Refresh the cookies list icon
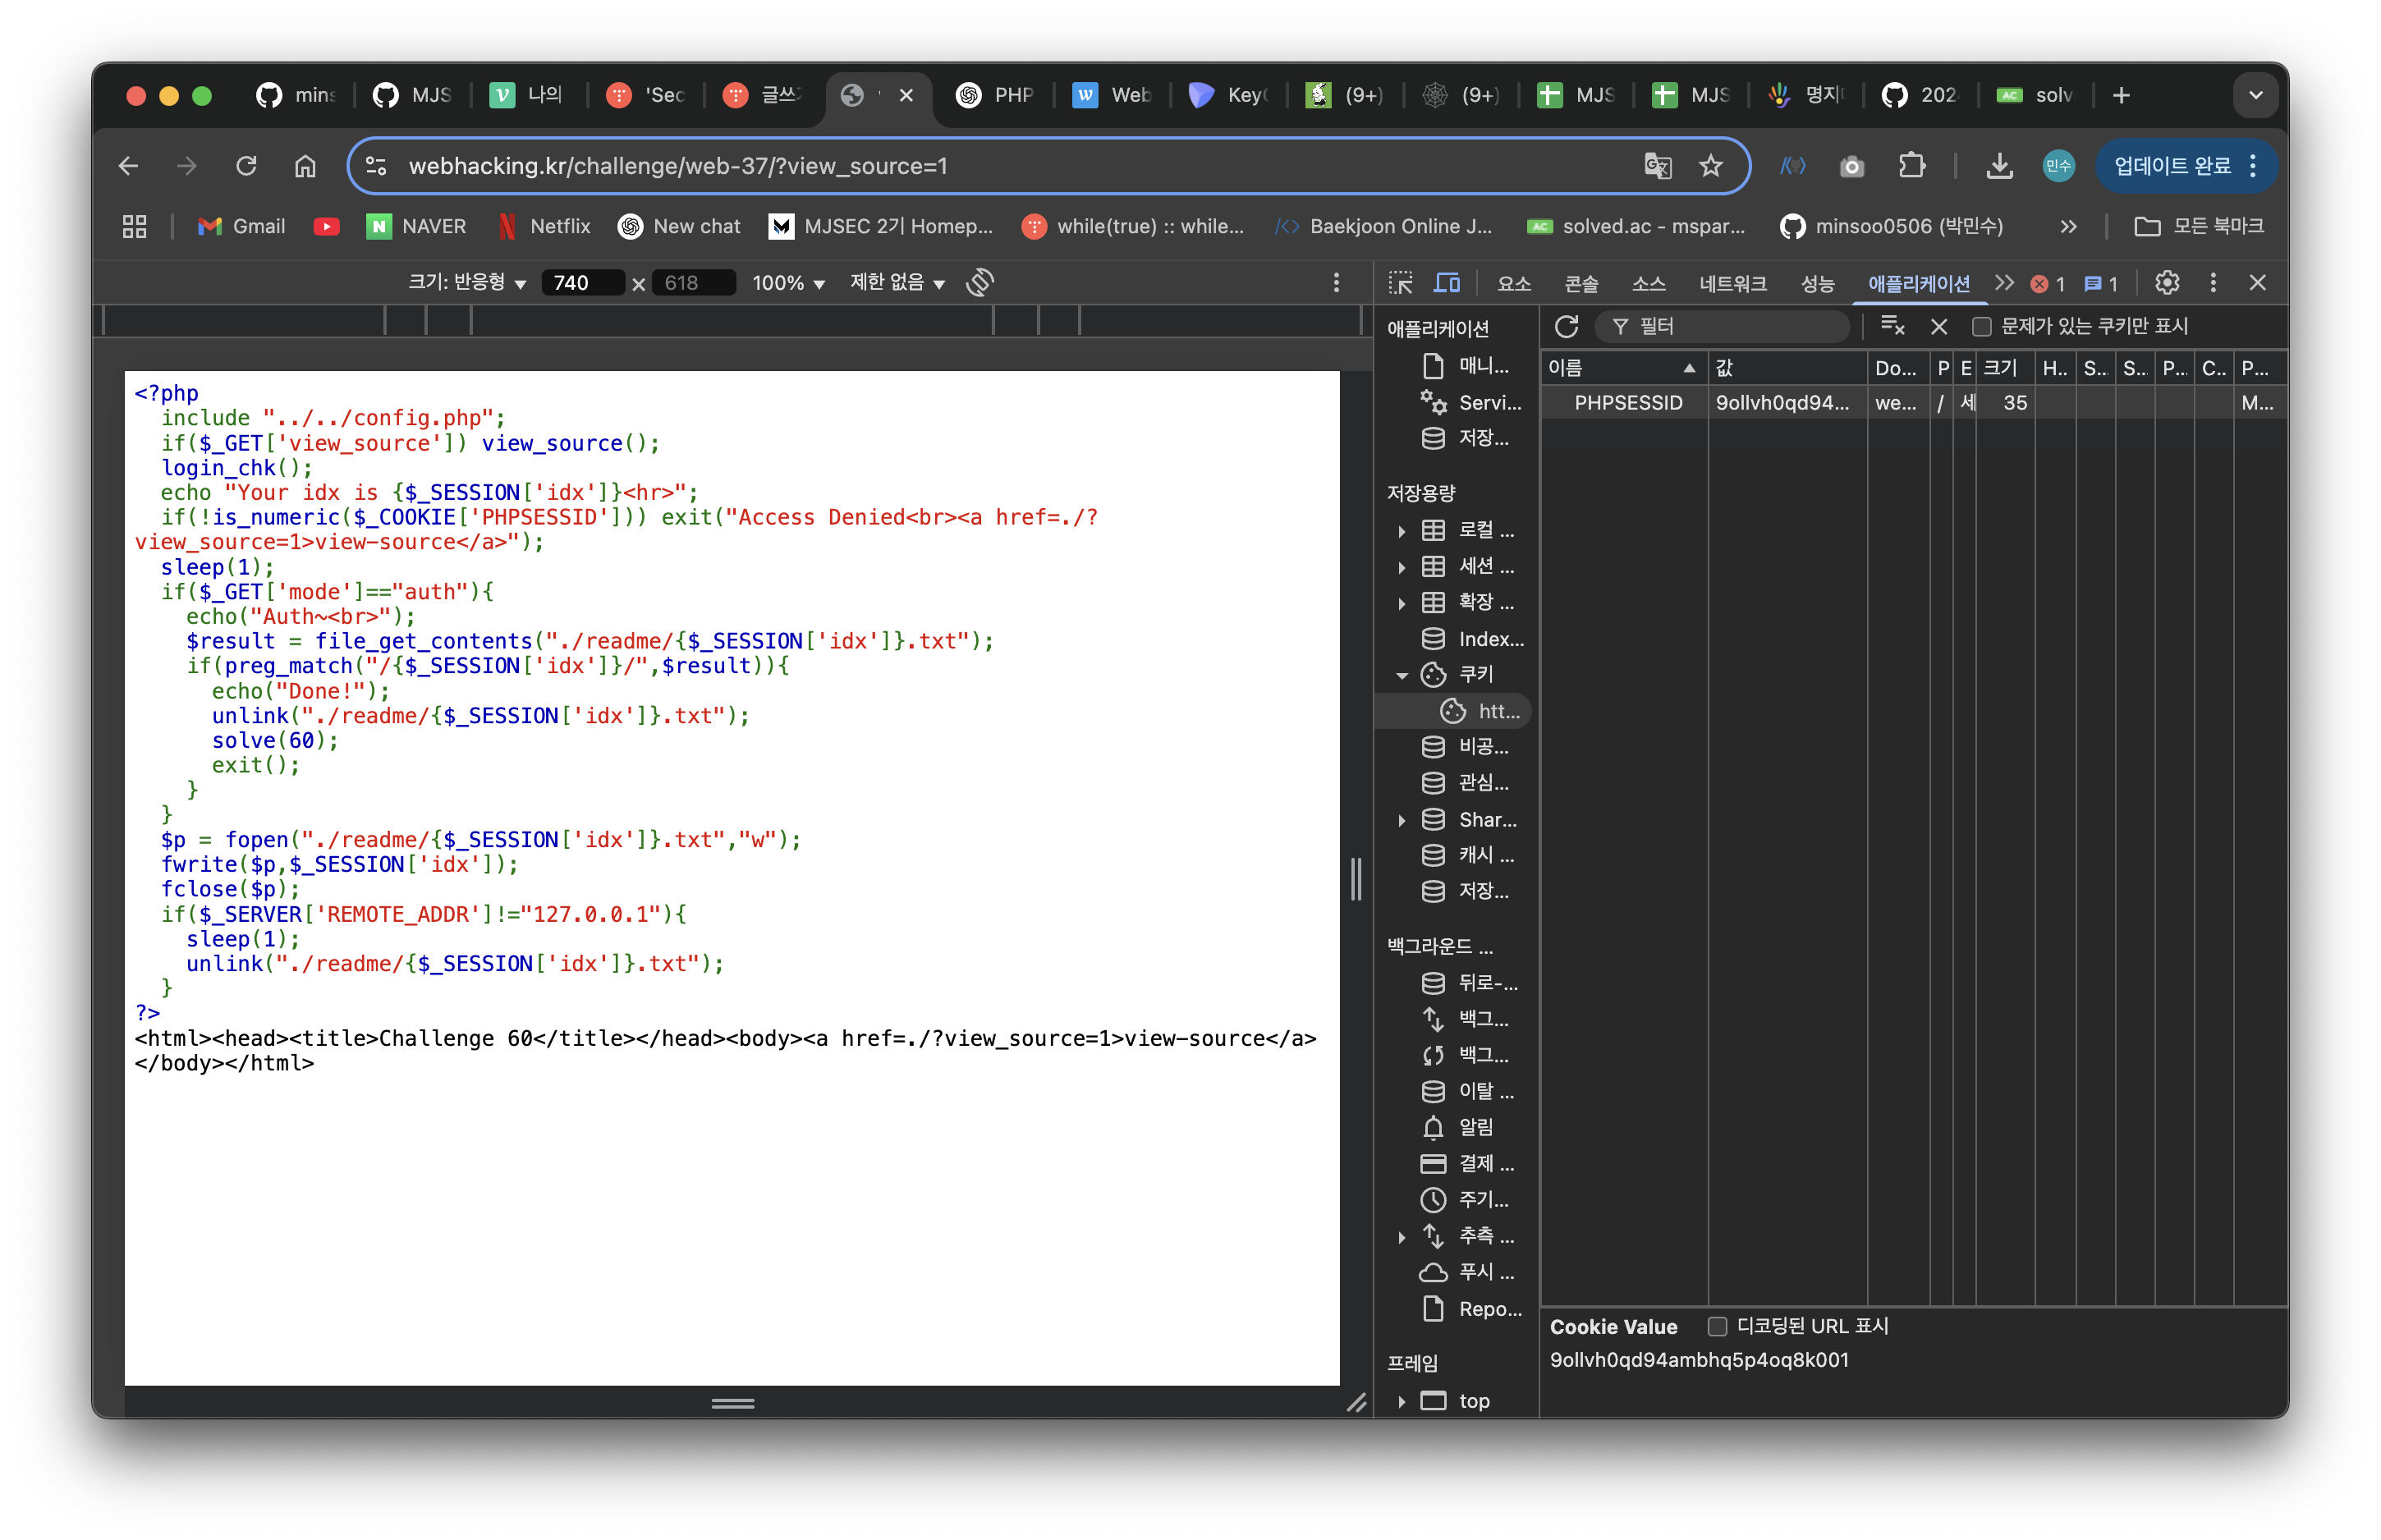The image size is (2381, 1540). (x=1565, y=326)
